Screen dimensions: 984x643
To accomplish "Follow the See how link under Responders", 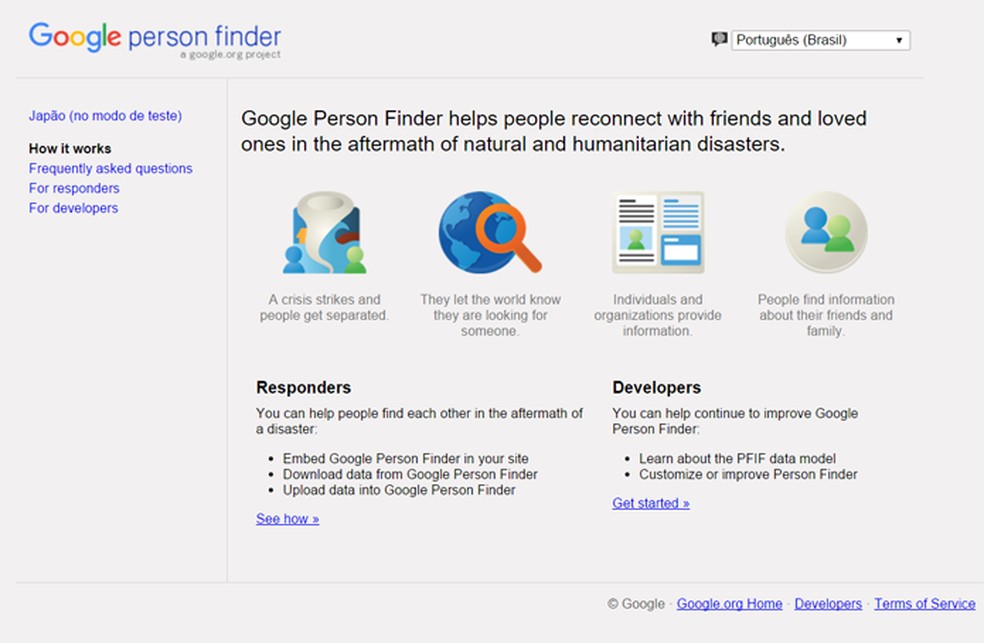I will click(287, 518).
